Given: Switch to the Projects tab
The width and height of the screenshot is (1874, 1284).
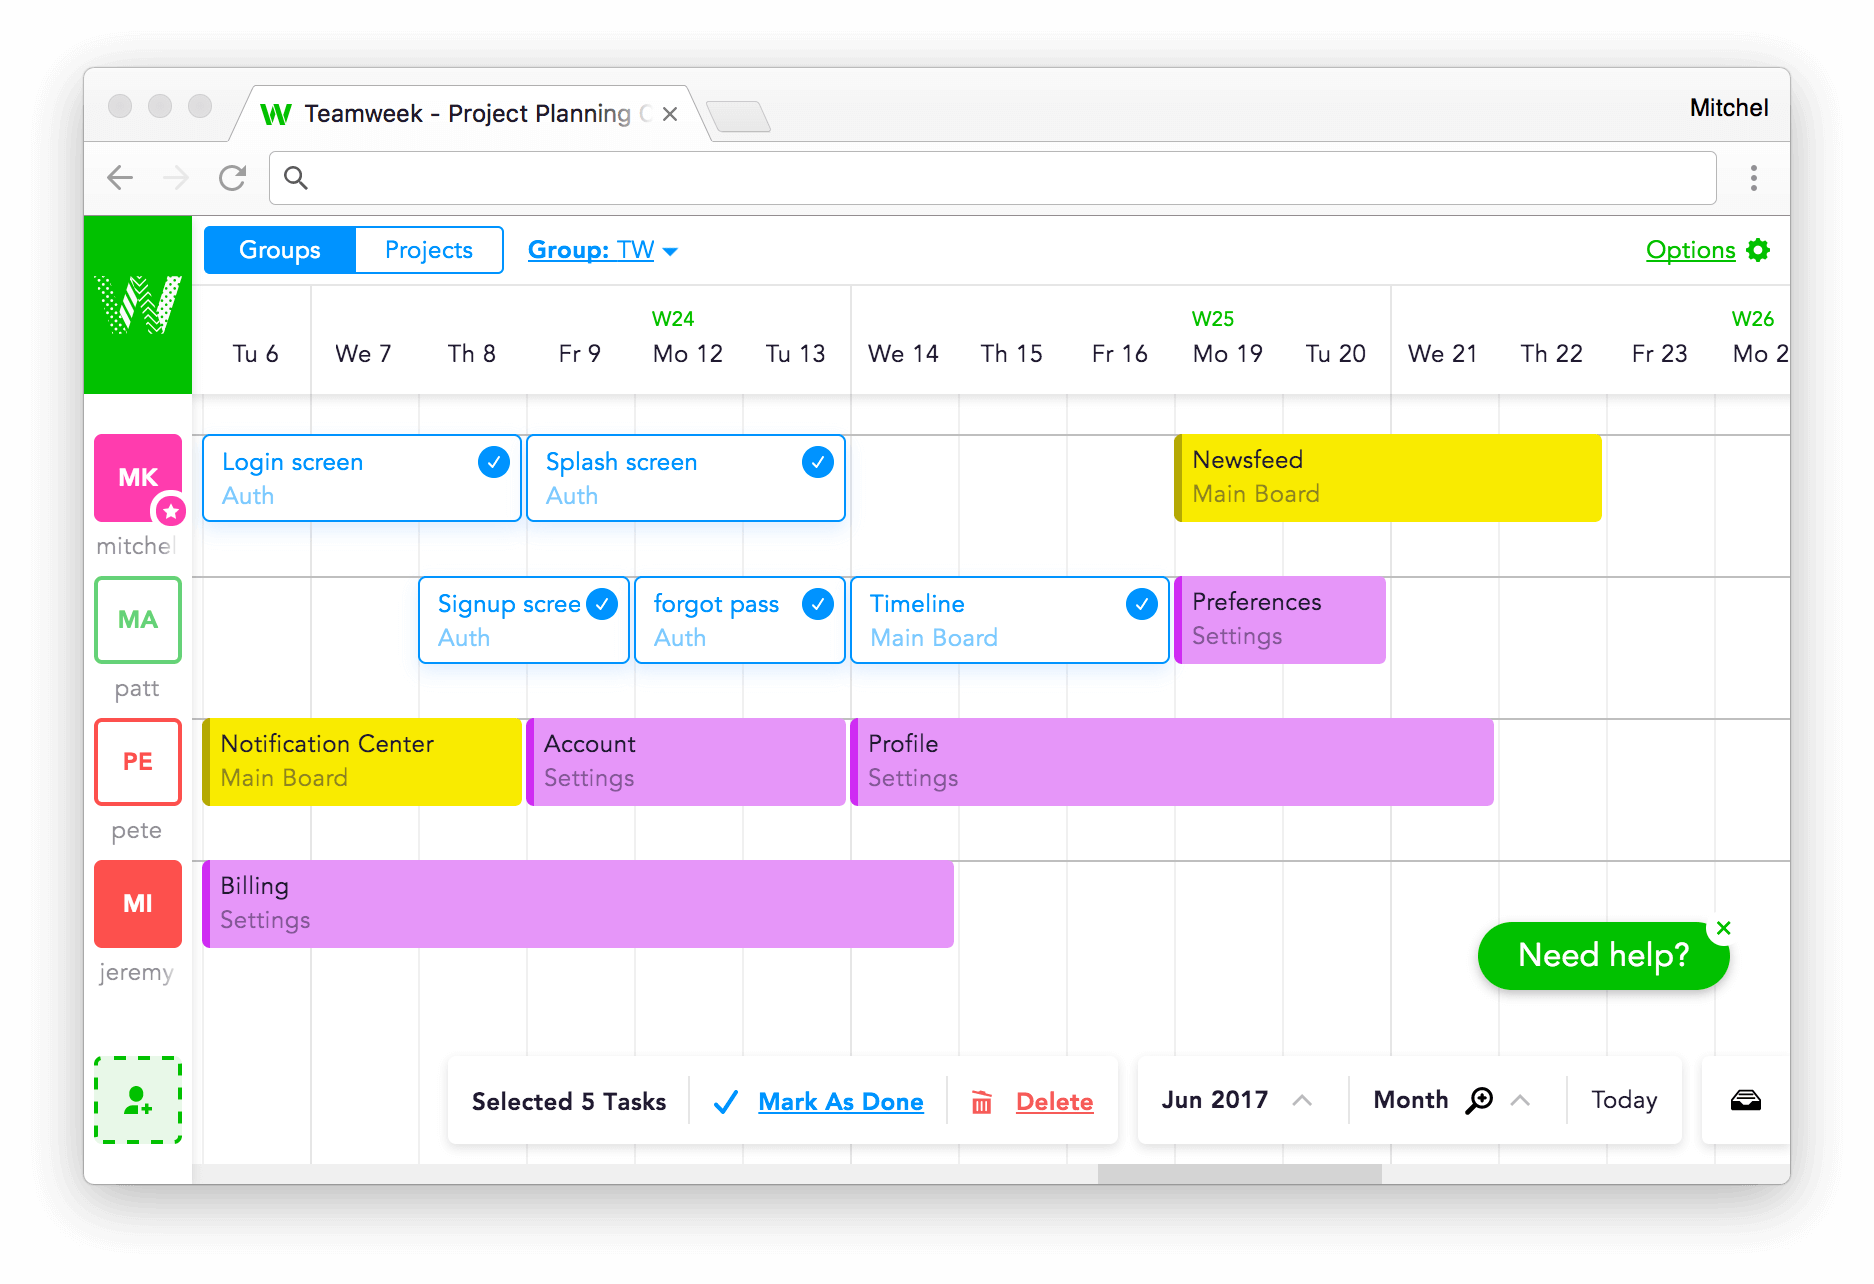Looking at the screenshot, I should click(428, 250).
